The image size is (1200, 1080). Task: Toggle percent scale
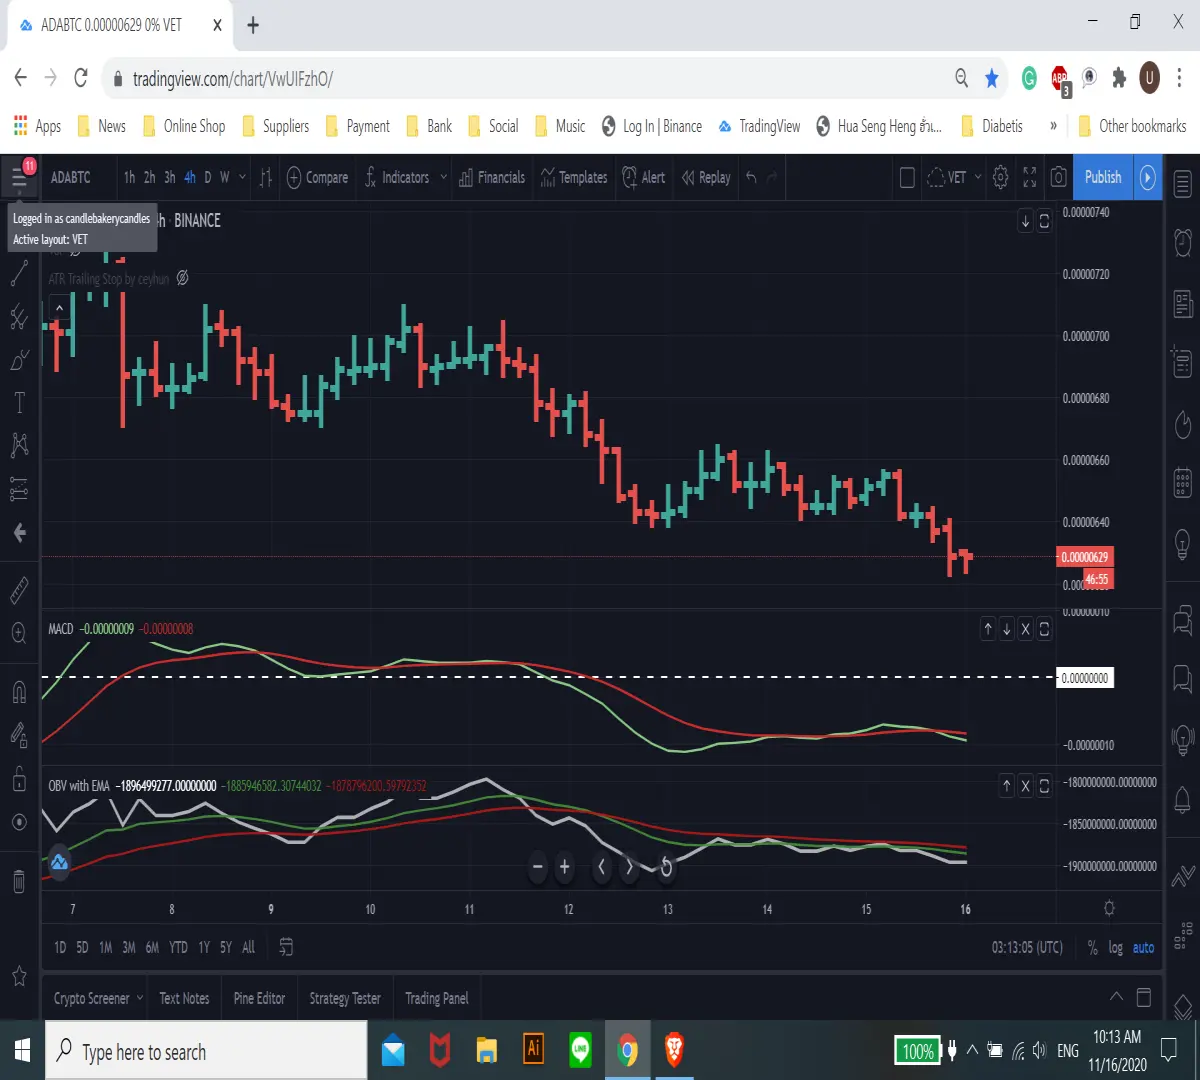pyautogui.click(x=1092, y=947)
